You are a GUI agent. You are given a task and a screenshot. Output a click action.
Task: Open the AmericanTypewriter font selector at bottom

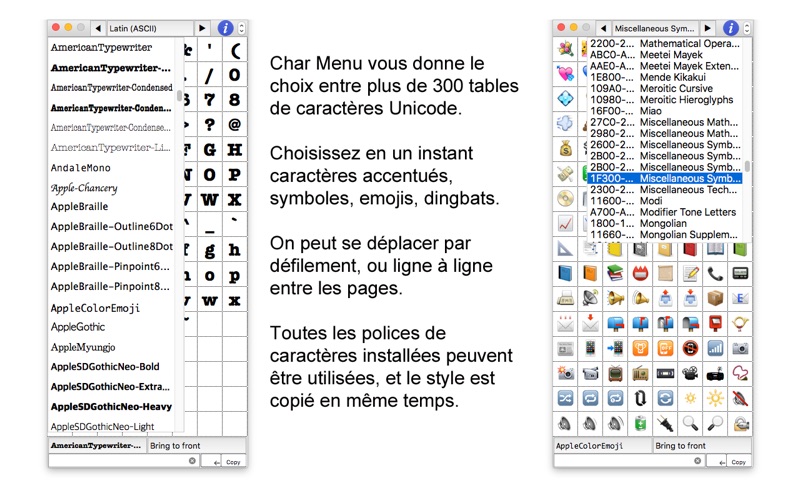pyautogui.click(x=97, y=445)
